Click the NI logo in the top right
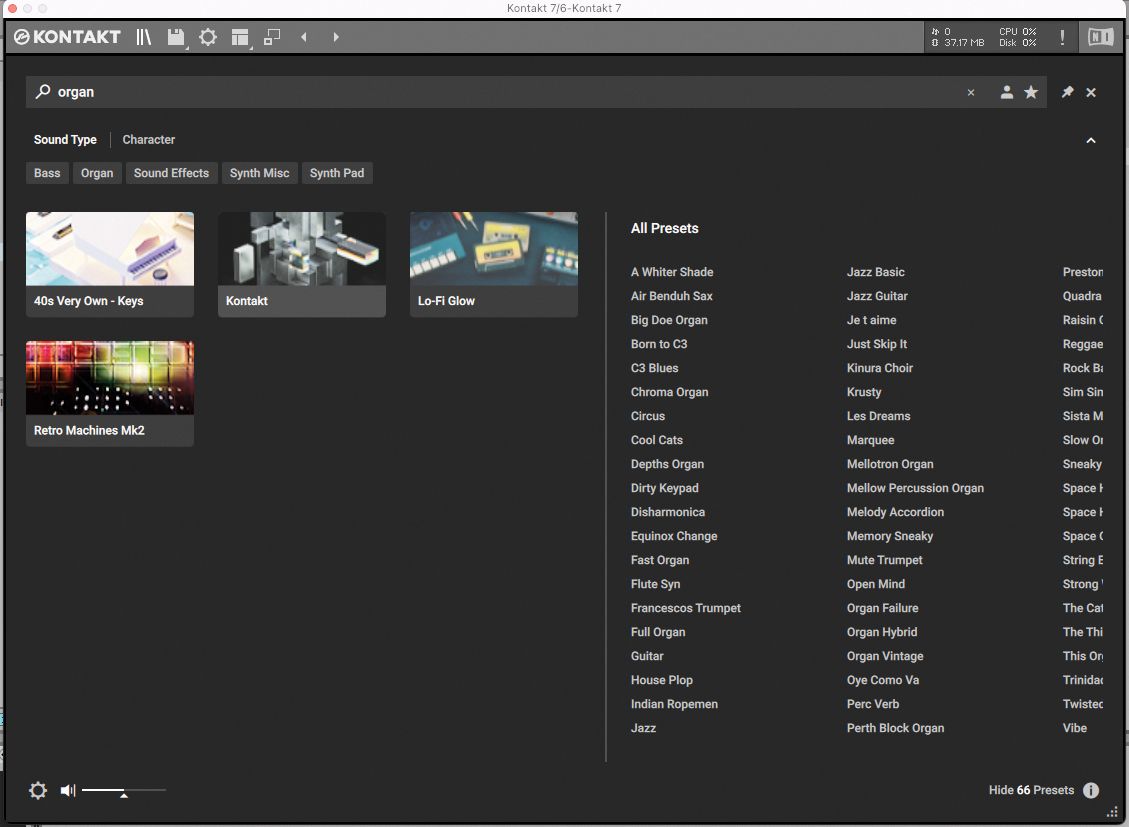This screenshot has width=1129, height=827. coord(1100,37)
